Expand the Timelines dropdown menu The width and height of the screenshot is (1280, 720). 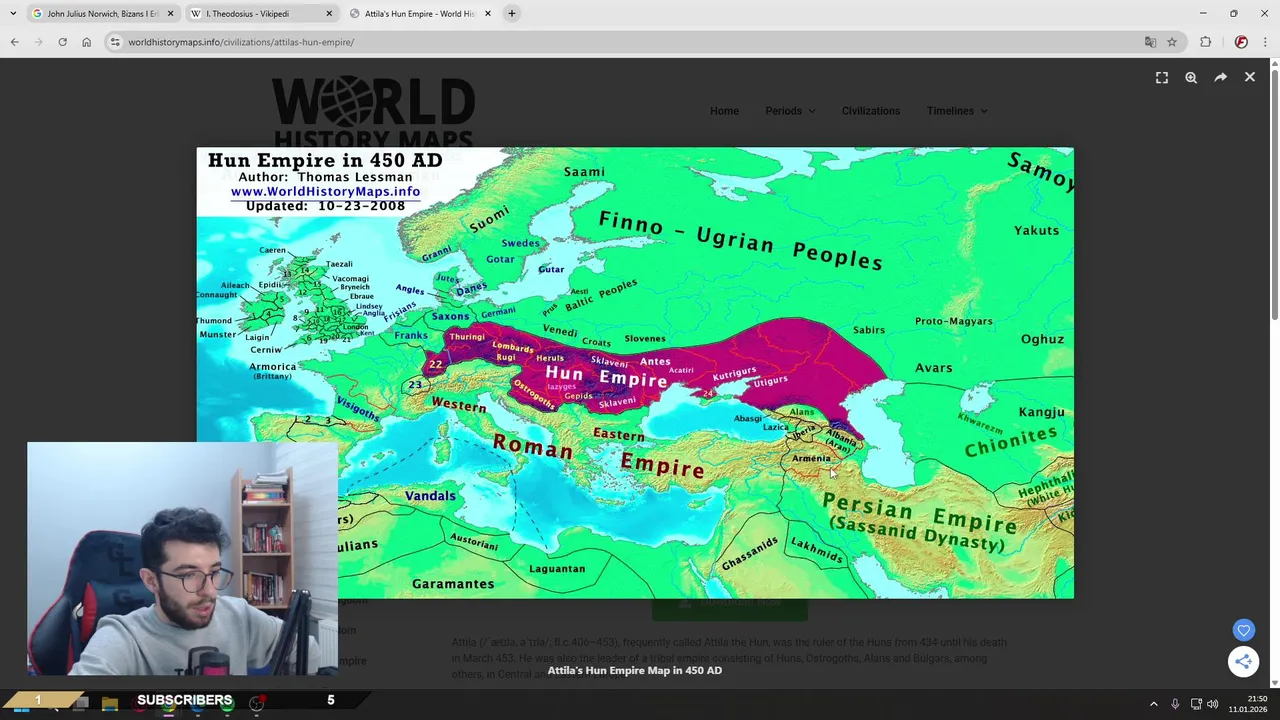pos(957,111)
